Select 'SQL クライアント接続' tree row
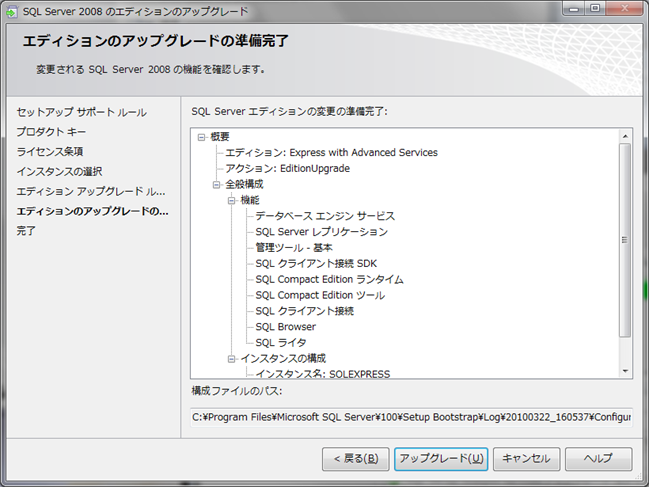Viewport: 649px width, 487px height. [x=305, y=311]
